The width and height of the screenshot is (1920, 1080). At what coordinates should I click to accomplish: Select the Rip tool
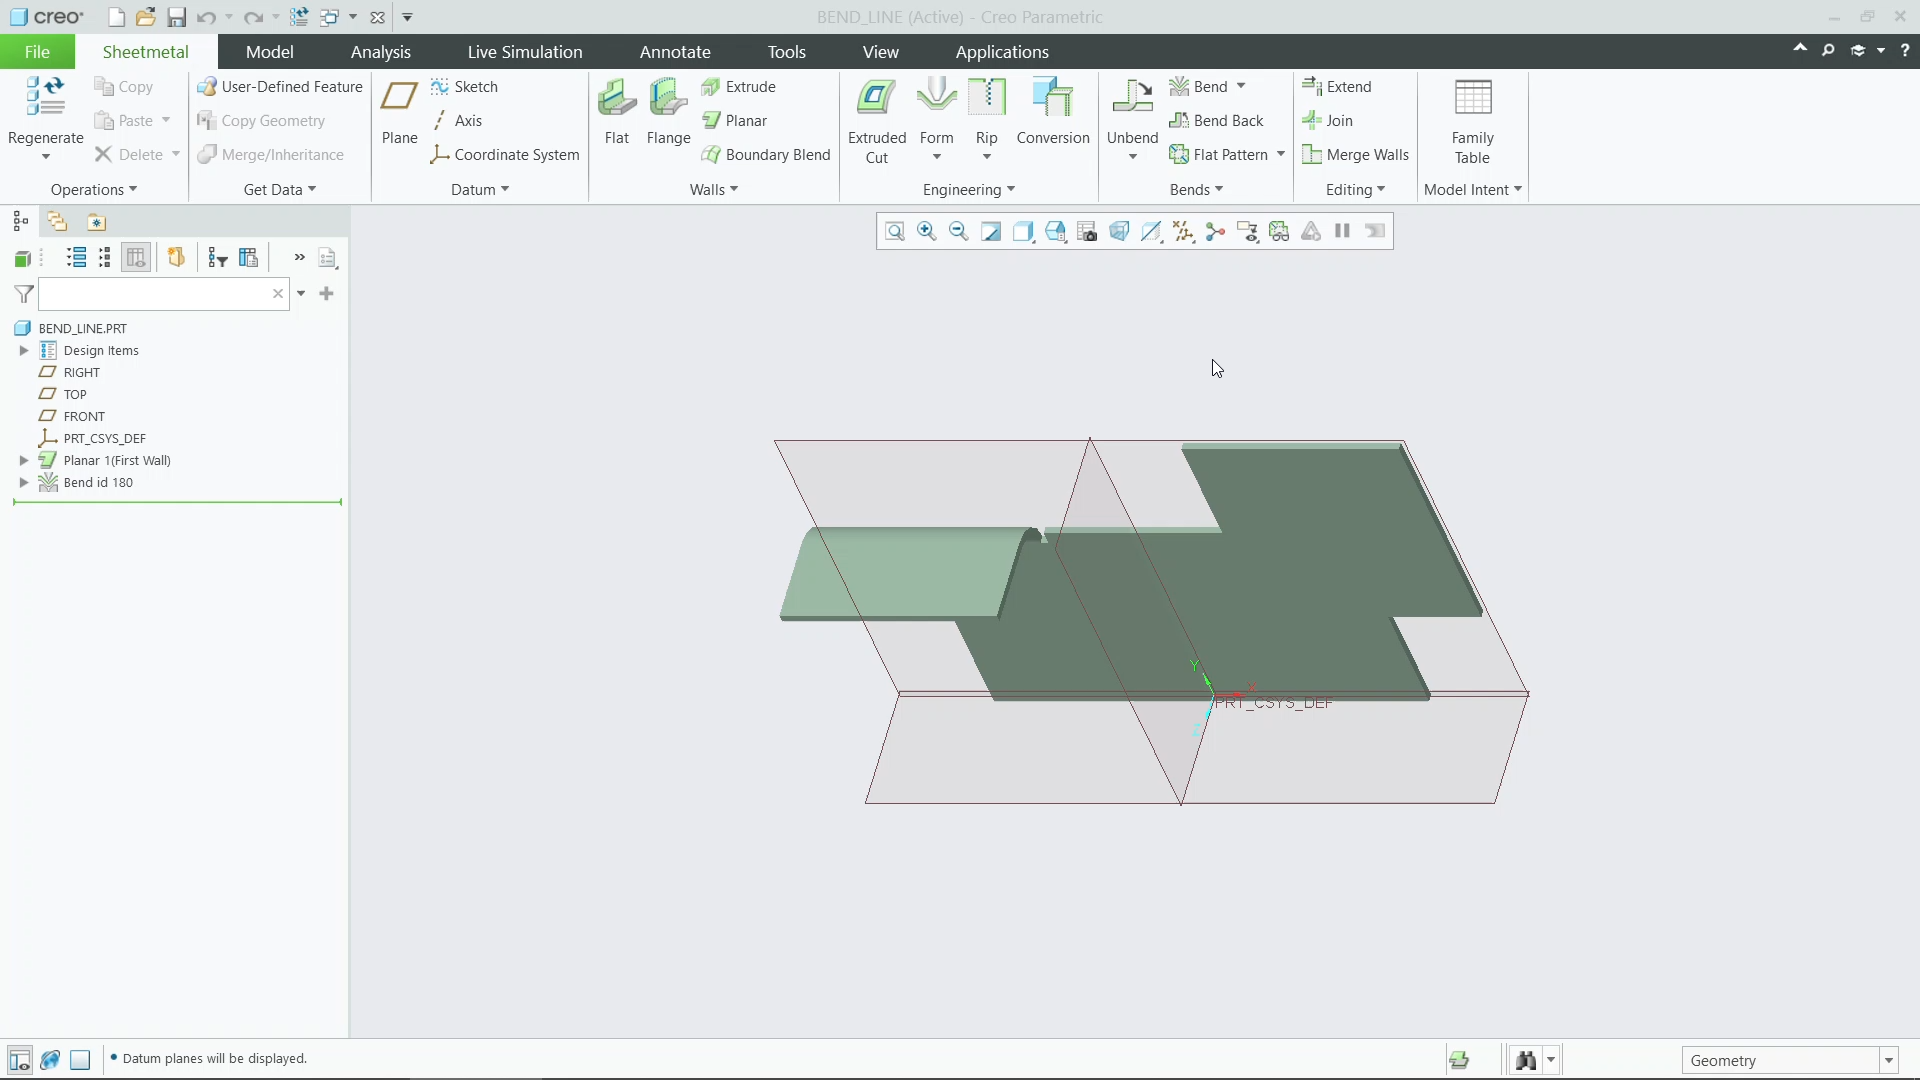point(987,110)
